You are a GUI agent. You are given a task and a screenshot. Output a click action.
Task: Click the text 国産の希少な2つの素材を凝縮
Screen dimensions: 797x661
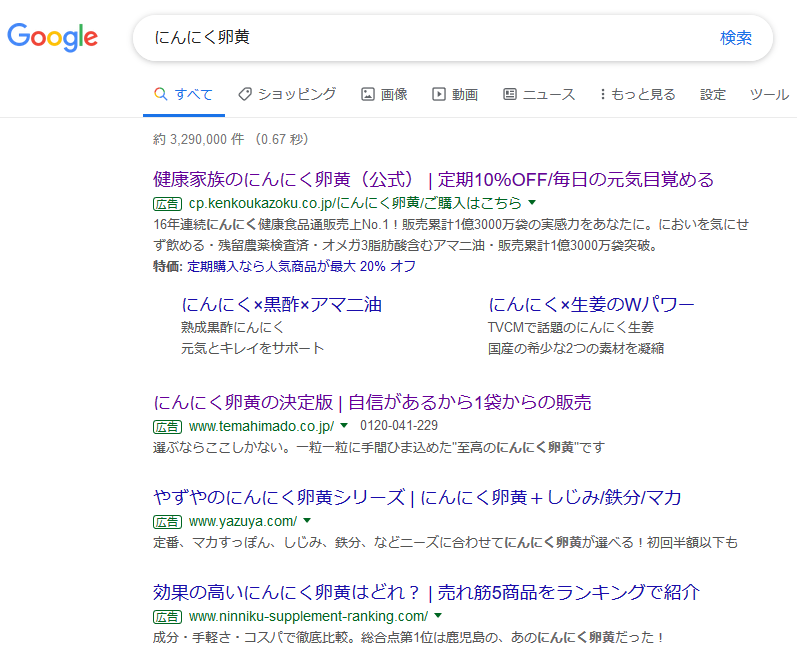576,348
